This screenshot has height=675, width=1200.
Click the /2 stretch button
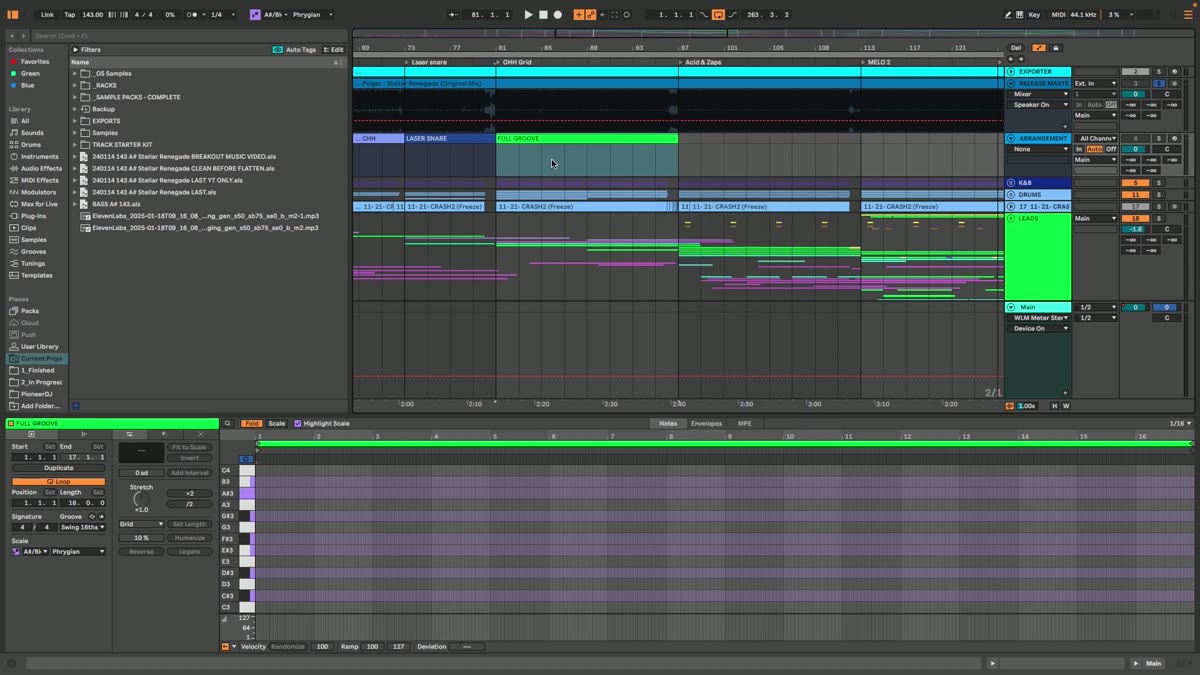[190, 504]
